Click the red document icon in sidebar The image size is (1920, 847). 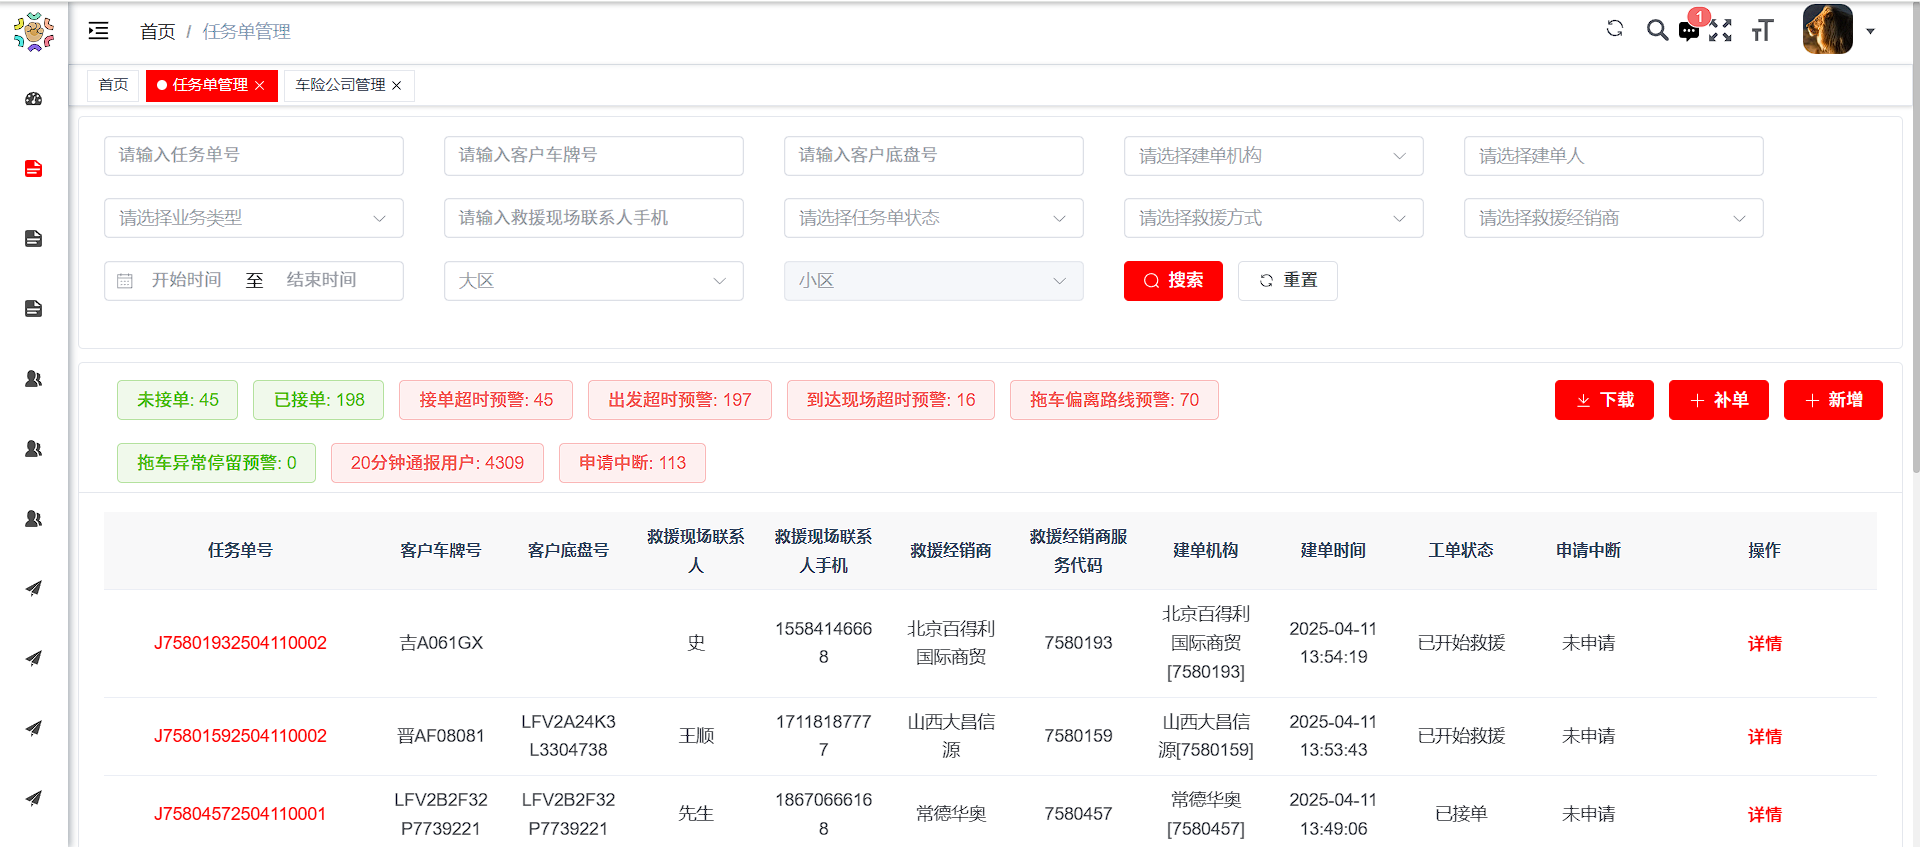33,169
